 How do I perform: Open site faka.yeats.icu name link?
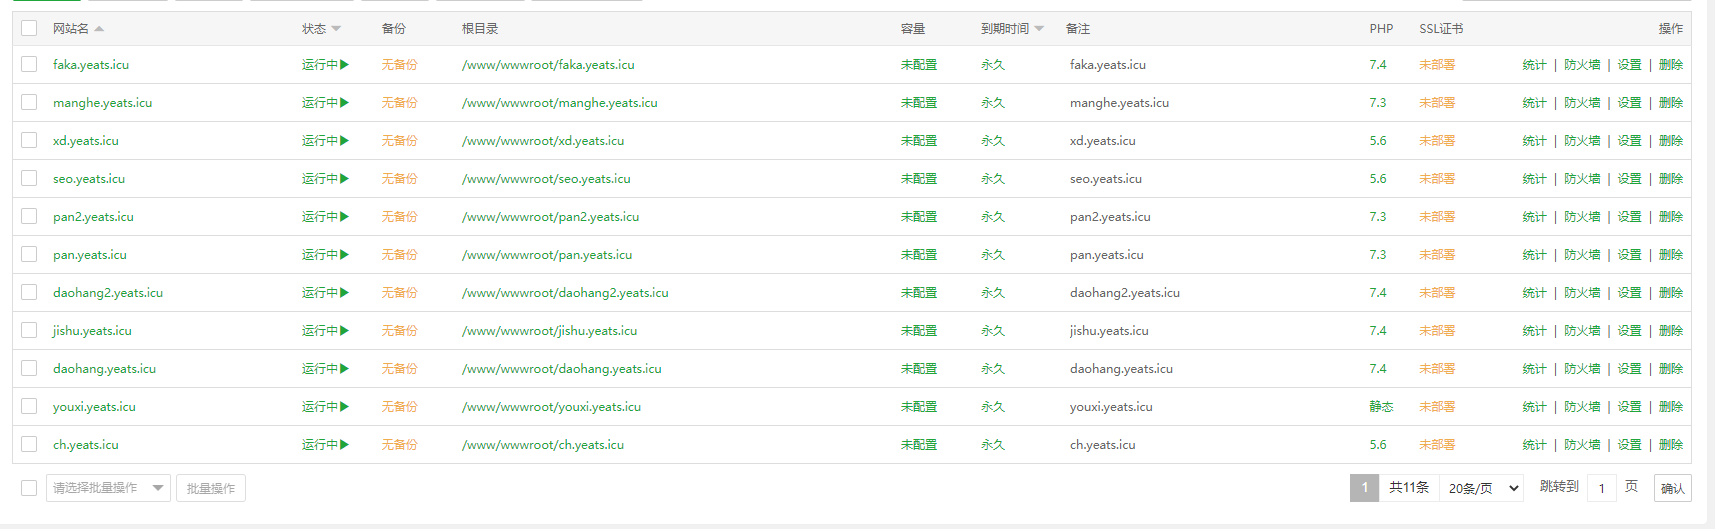[x=91, y=65]
